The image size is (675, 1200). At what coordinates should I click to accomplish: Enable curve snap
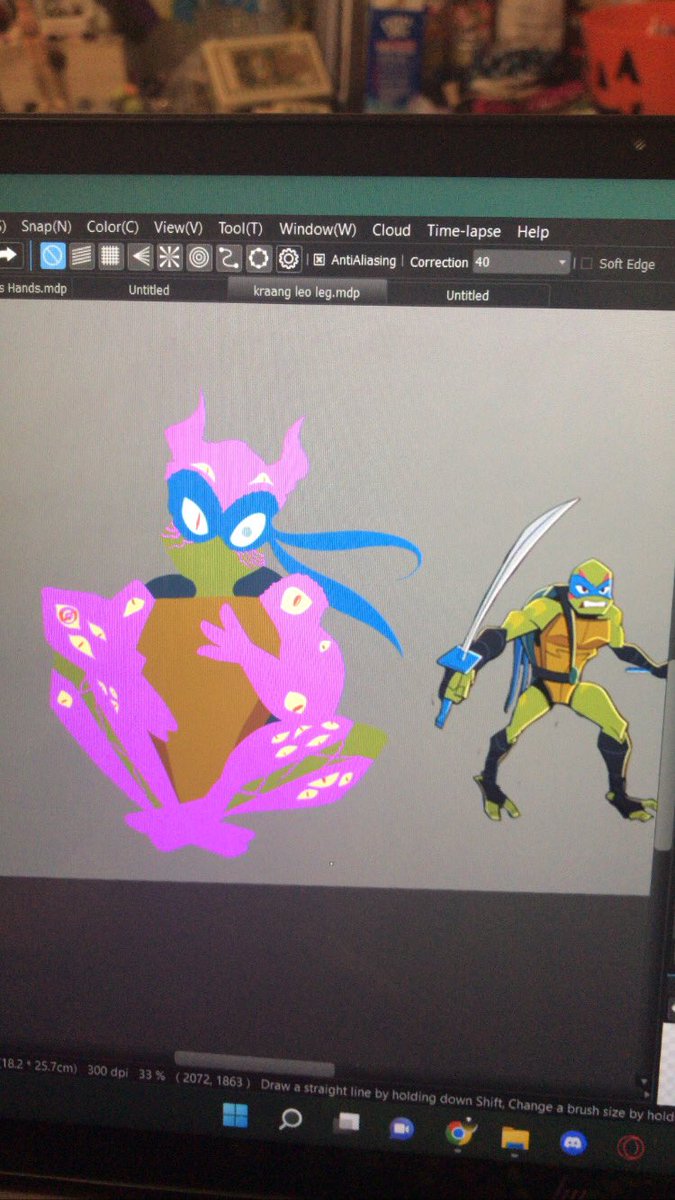(x=229, y=259)
